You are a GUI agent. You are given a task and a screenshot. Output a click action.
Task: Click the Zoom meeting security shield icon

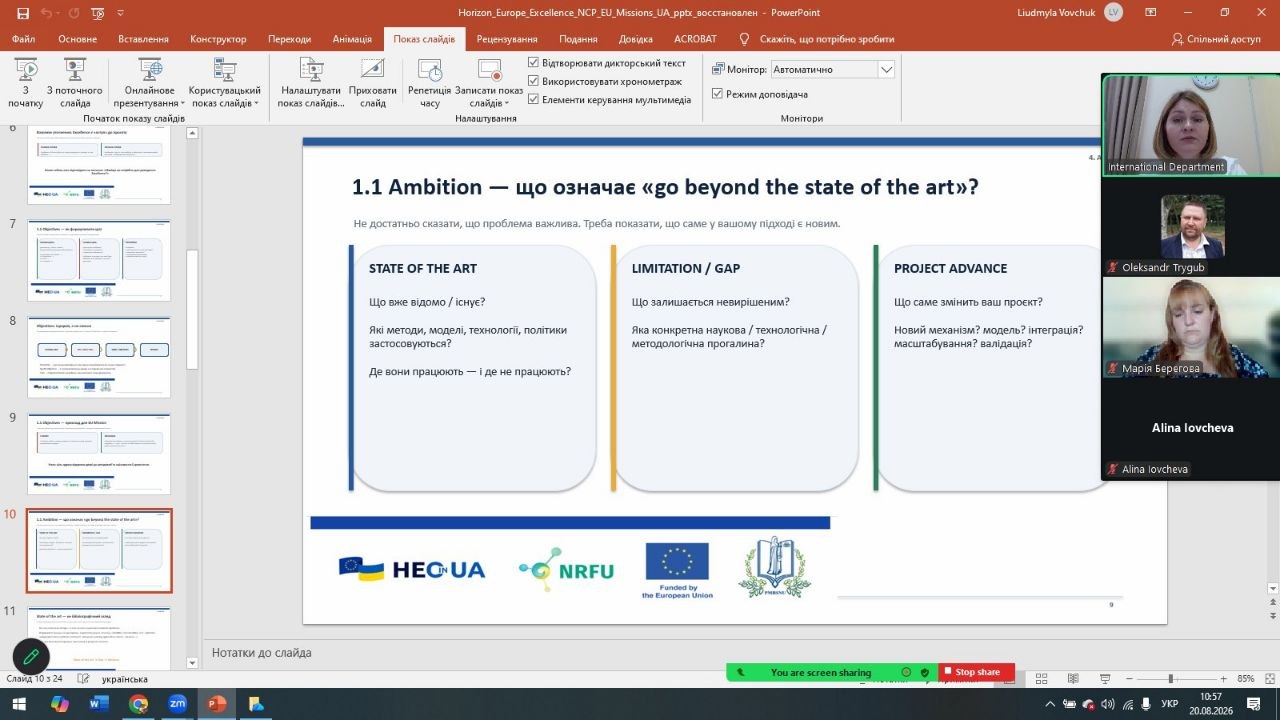924,672
